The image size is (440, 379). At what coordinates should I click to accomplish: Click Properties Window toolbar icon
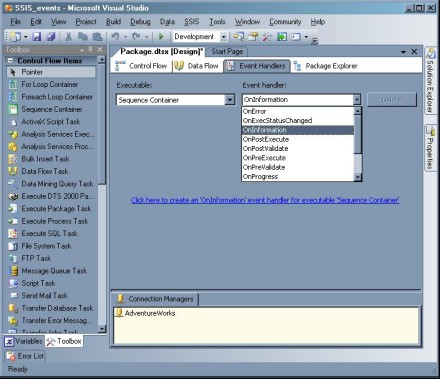tap(253, 37)
